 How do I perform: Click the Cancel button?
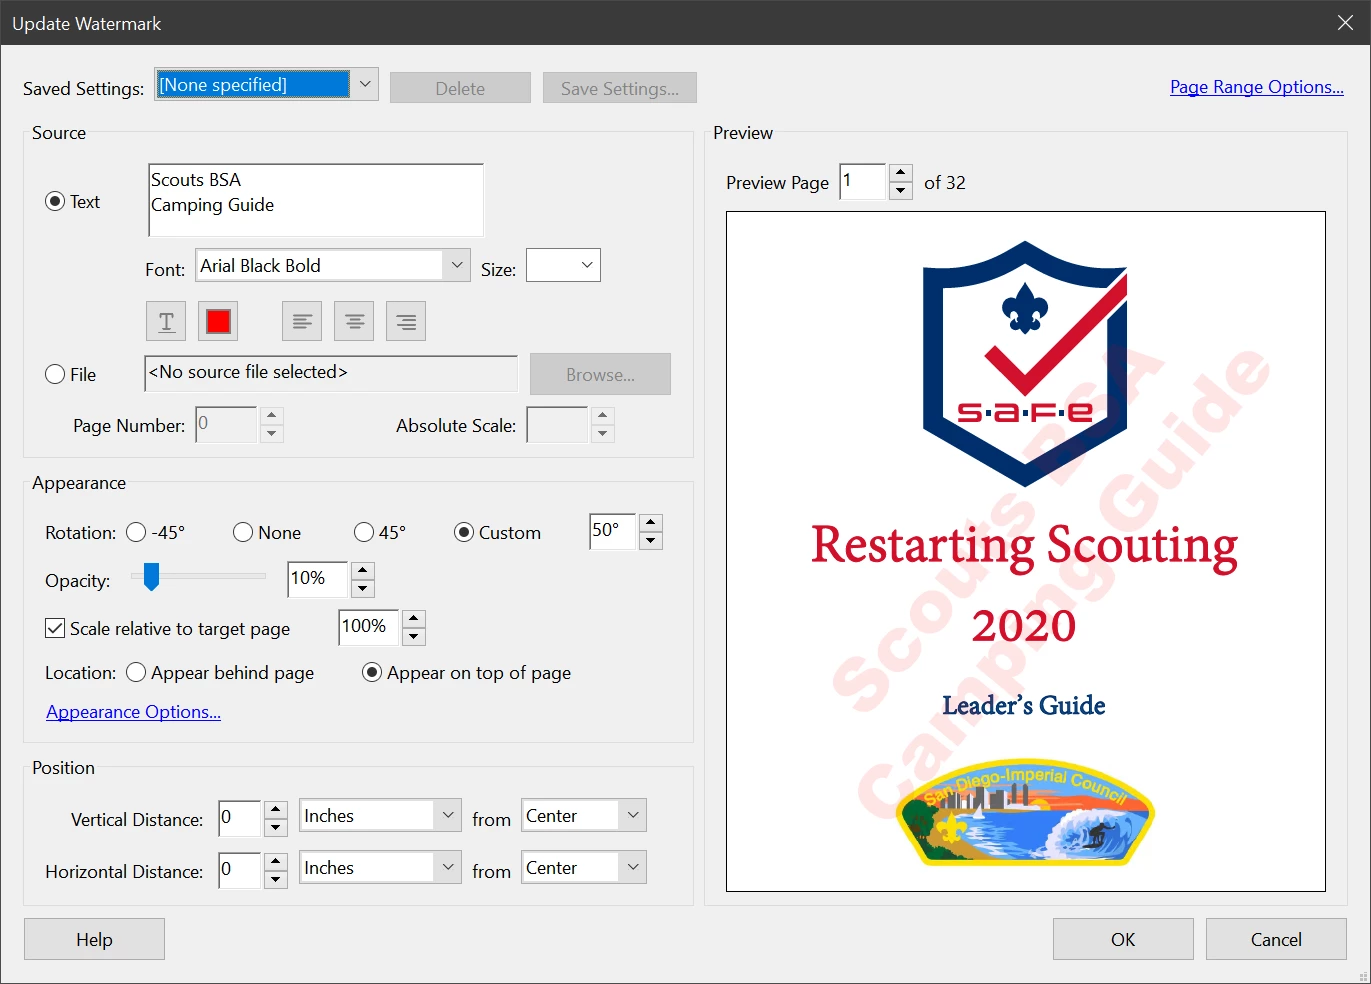(1276, 939)
